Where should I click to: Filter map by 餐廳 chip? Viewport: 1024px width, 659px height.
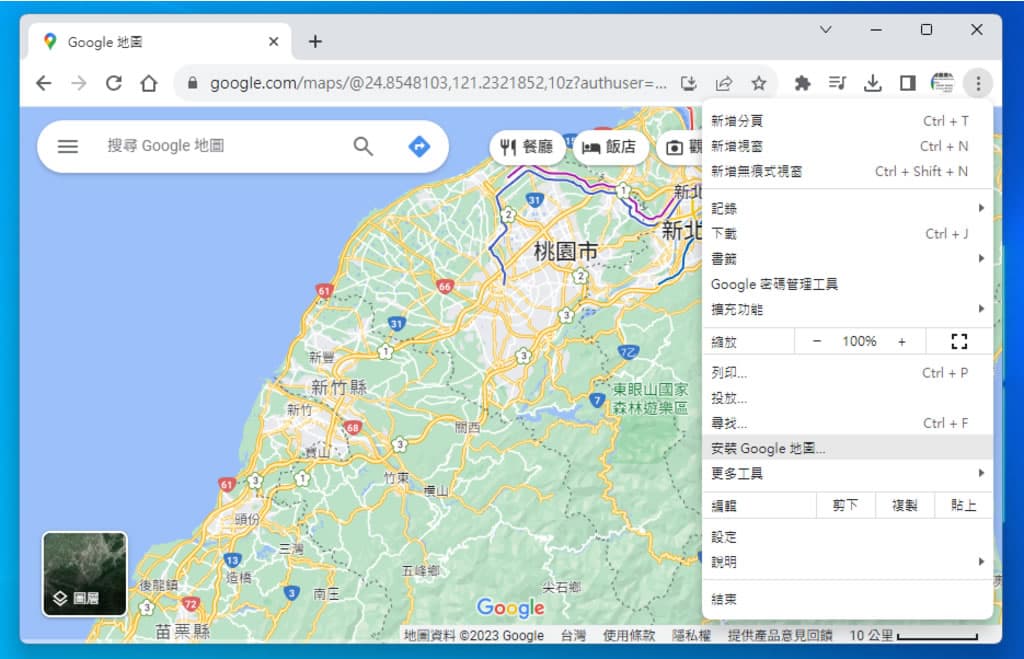526,147
